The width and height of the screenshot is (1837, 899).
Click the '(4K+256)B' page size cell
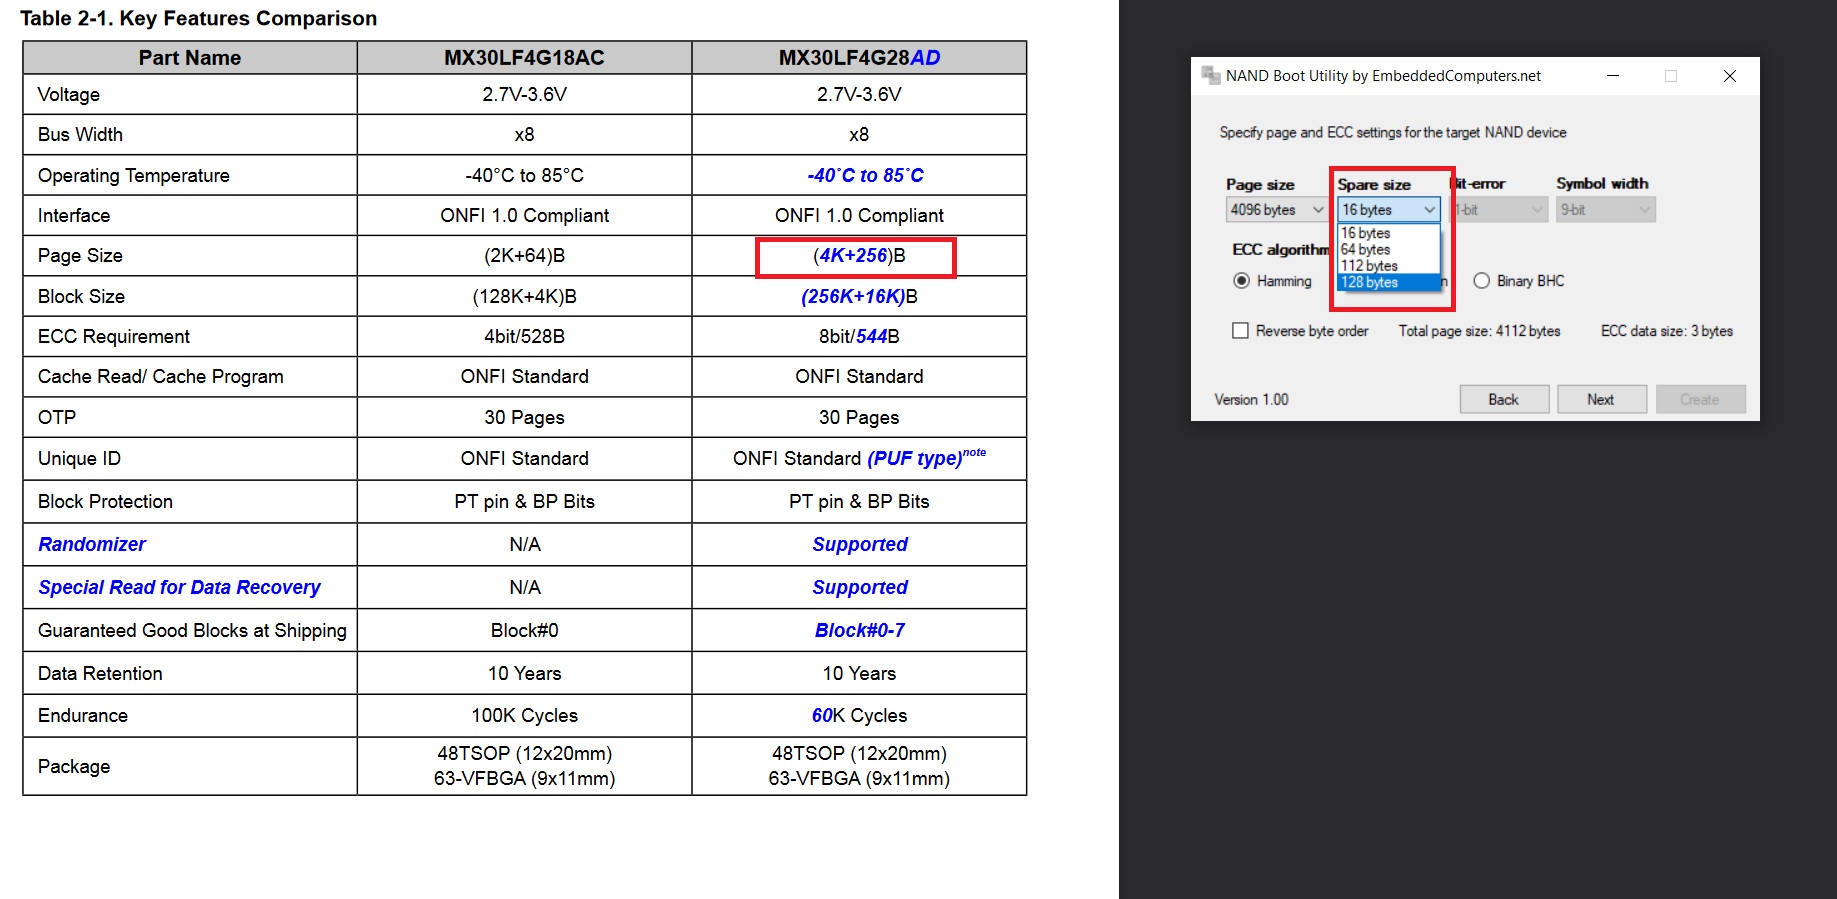859,256
